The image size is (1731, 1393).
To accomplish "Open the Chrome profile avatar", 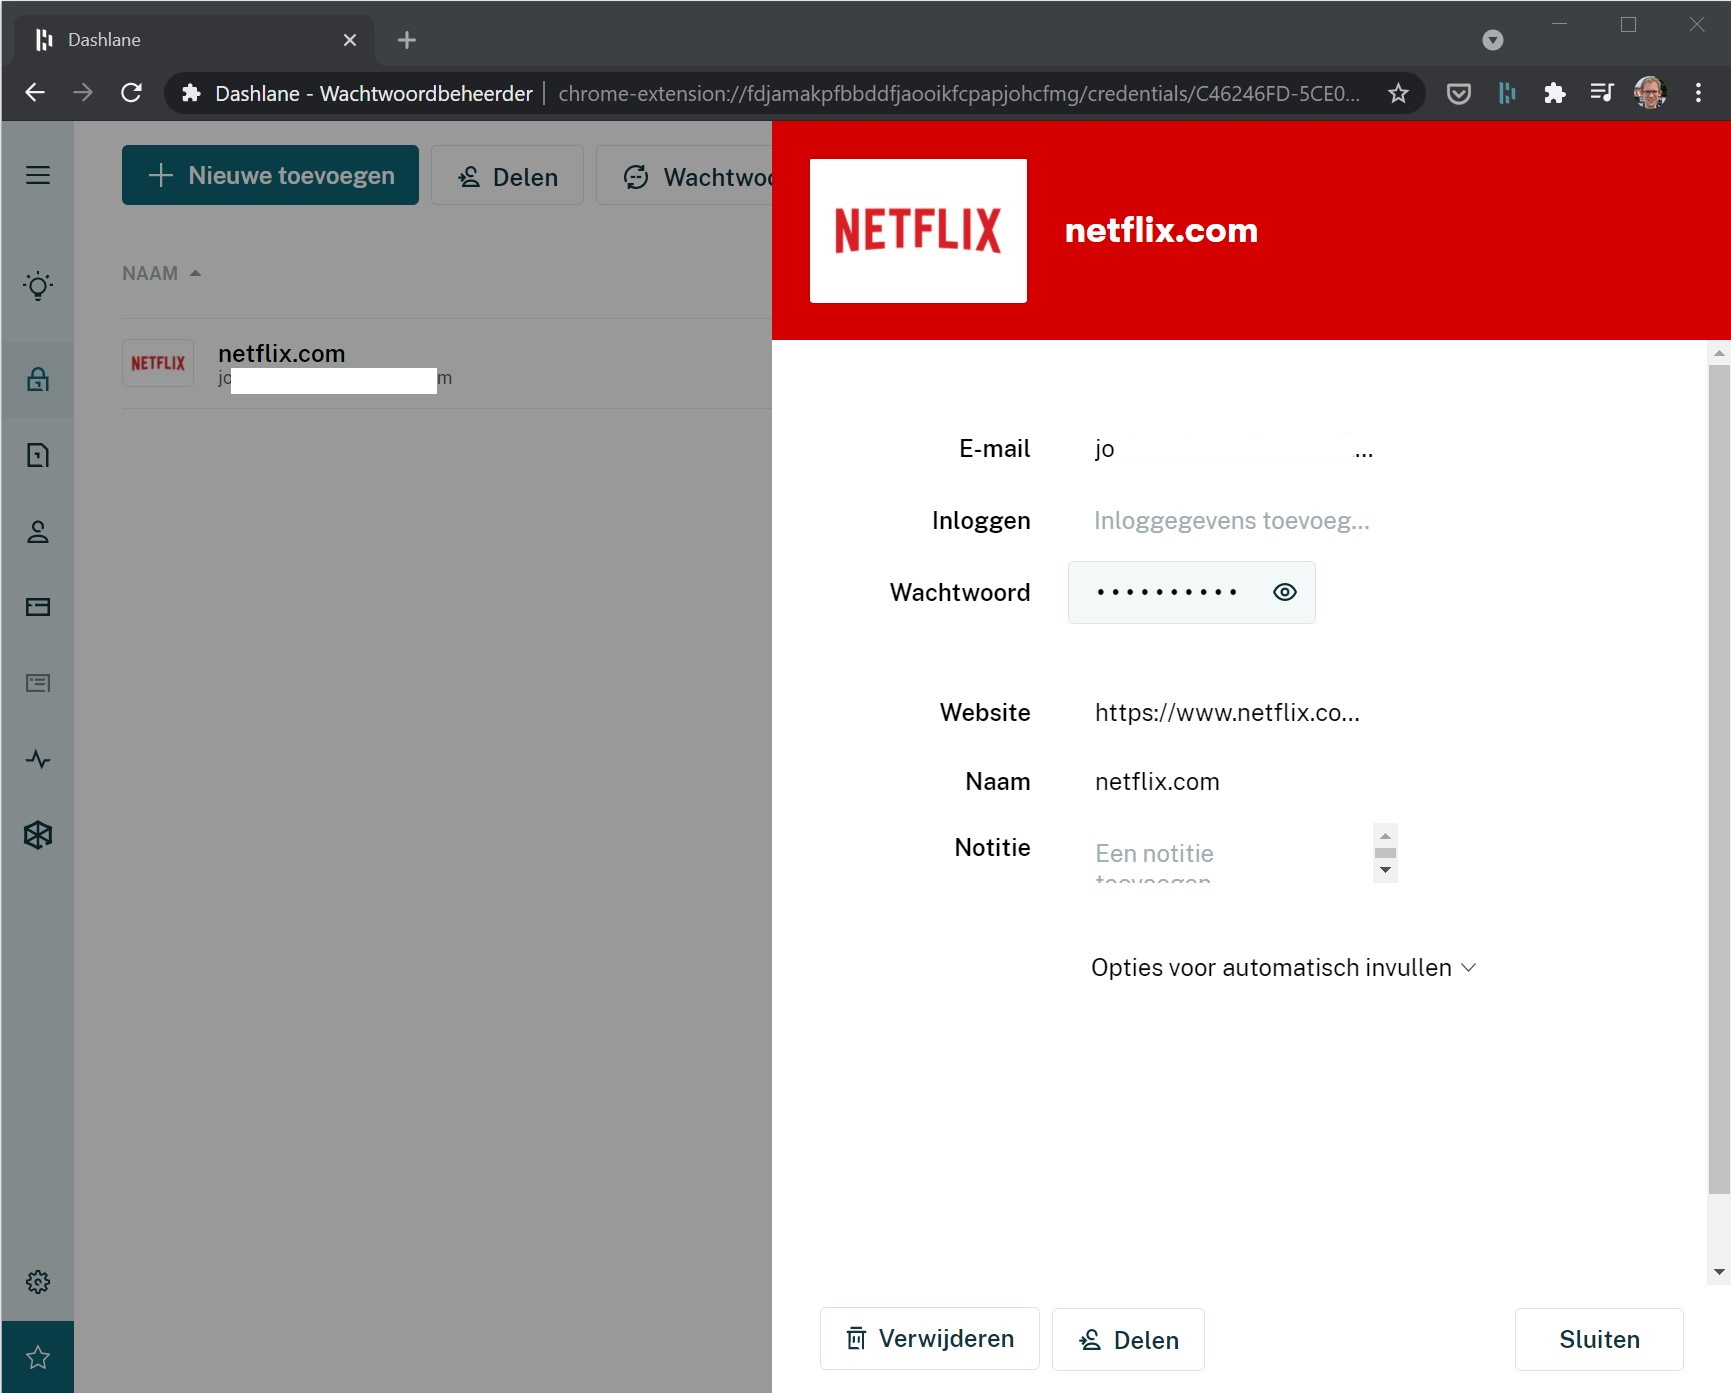I will (1650, 93).
